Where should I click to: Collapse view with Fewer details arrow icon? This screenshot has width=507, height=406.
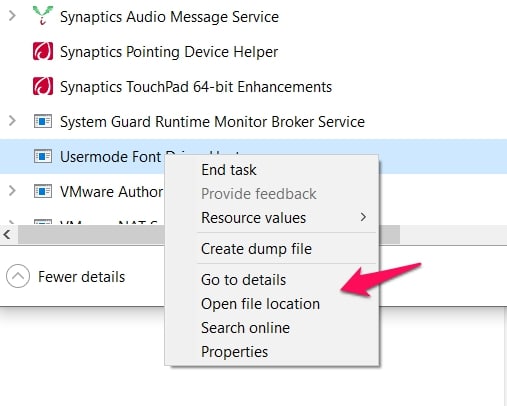(x=18, y=276)
